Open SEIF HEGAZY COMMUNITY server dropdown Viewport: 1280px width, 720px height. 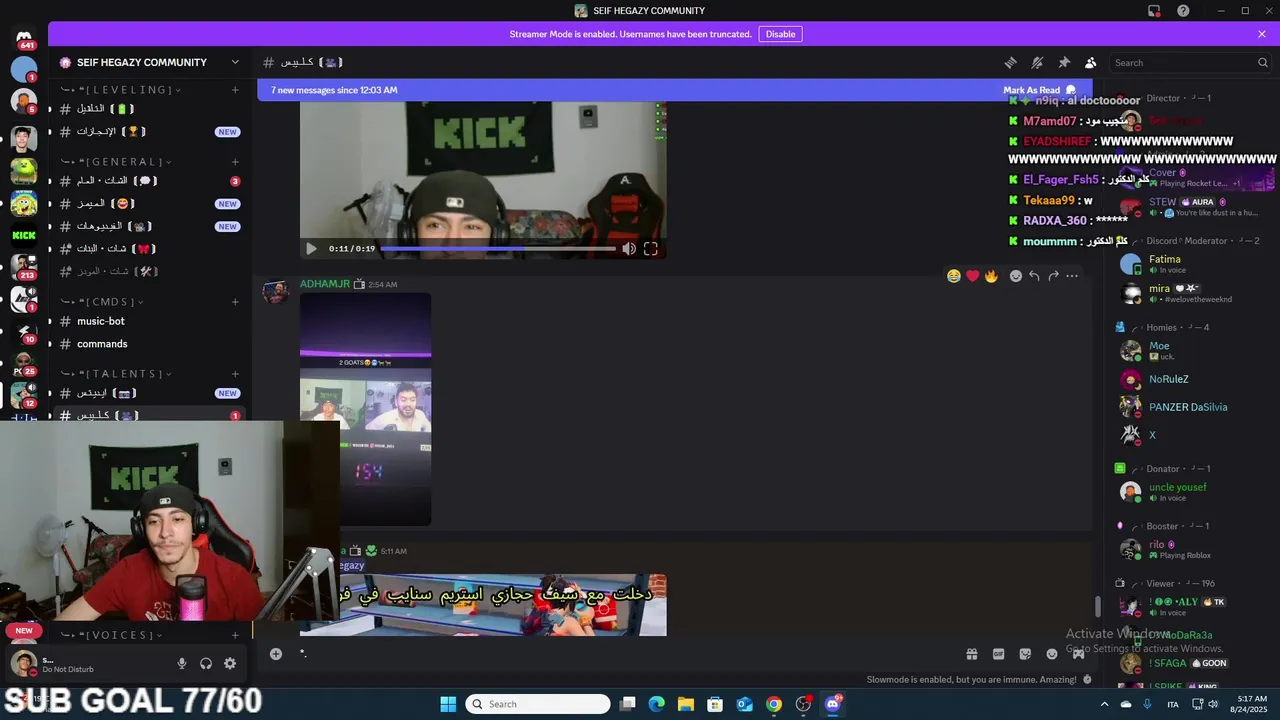tap(150, 62)
